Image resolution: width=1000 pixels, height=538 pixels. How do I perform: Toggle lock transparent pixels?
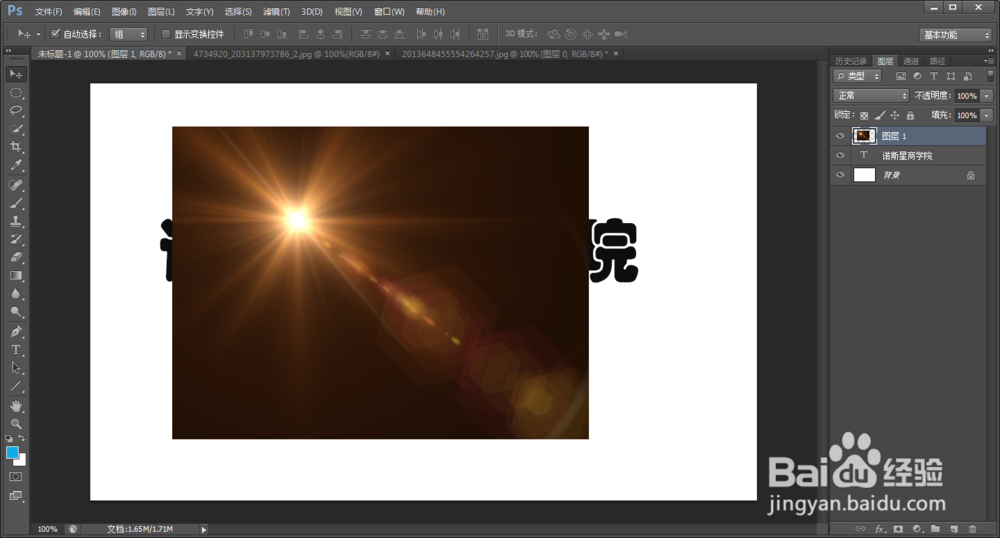point(864,115)
